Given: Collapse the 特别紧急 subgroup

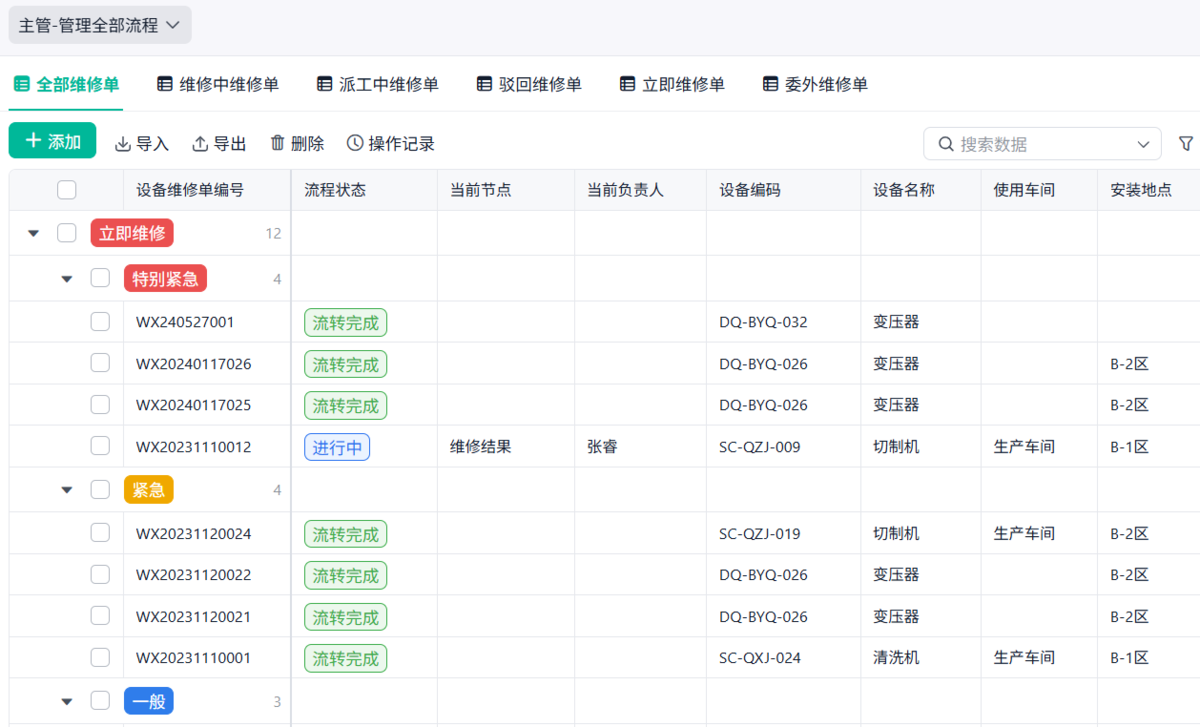Looking at the screenshot, I should tap(67, 279).
